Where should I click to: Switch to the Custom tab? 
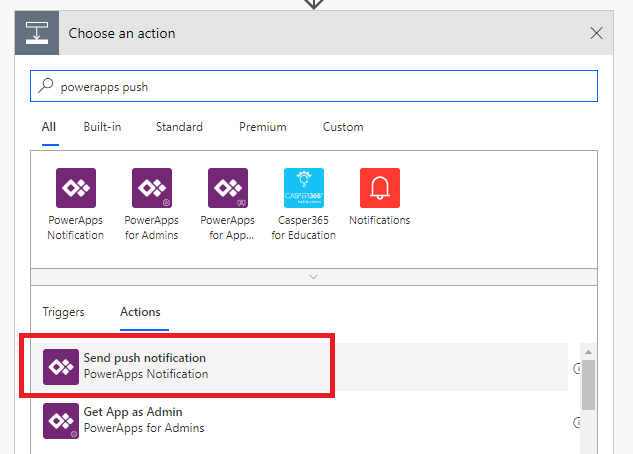pyautogui.click(x=343, y=127)
